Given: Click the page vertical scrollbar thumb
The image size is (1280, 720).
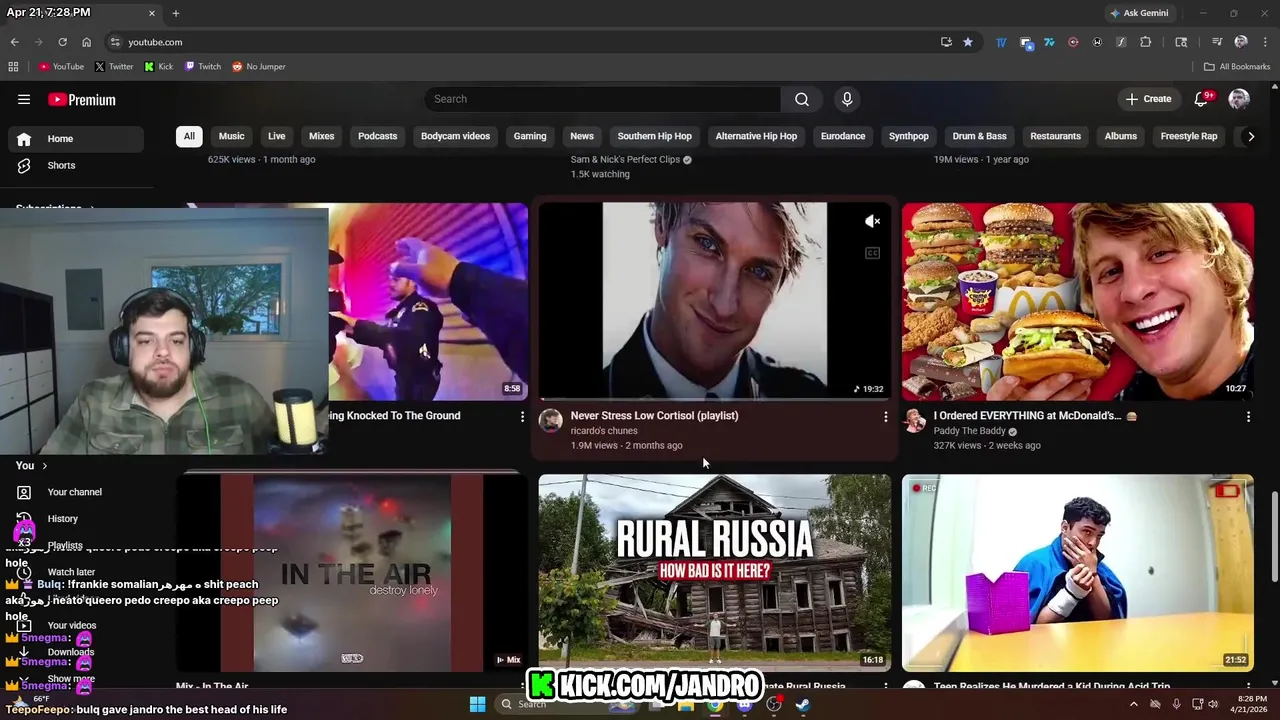Looking at the screenshot, I should tap(1274, 535).
